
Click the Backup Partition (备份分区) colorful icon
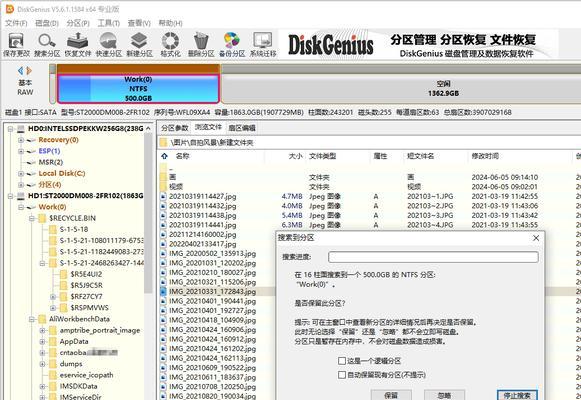pyautogui.click(x=232, y=41)
